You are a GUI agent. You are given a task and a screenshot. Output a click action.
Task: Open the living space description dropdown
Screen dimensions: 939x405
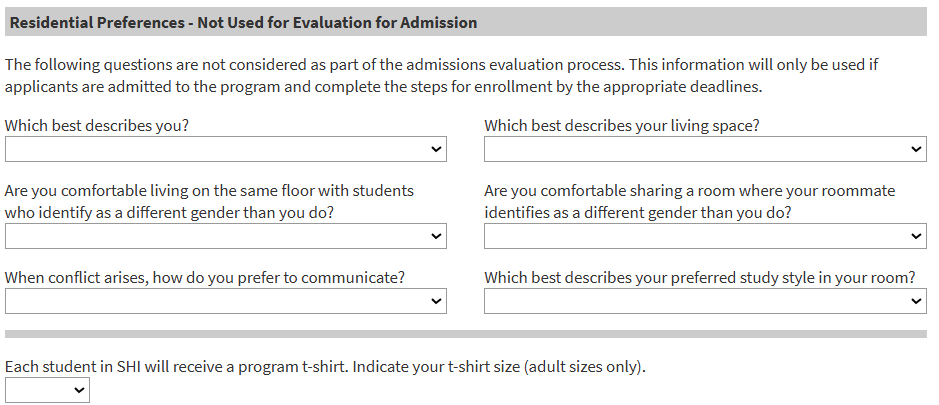coord(704,149)
